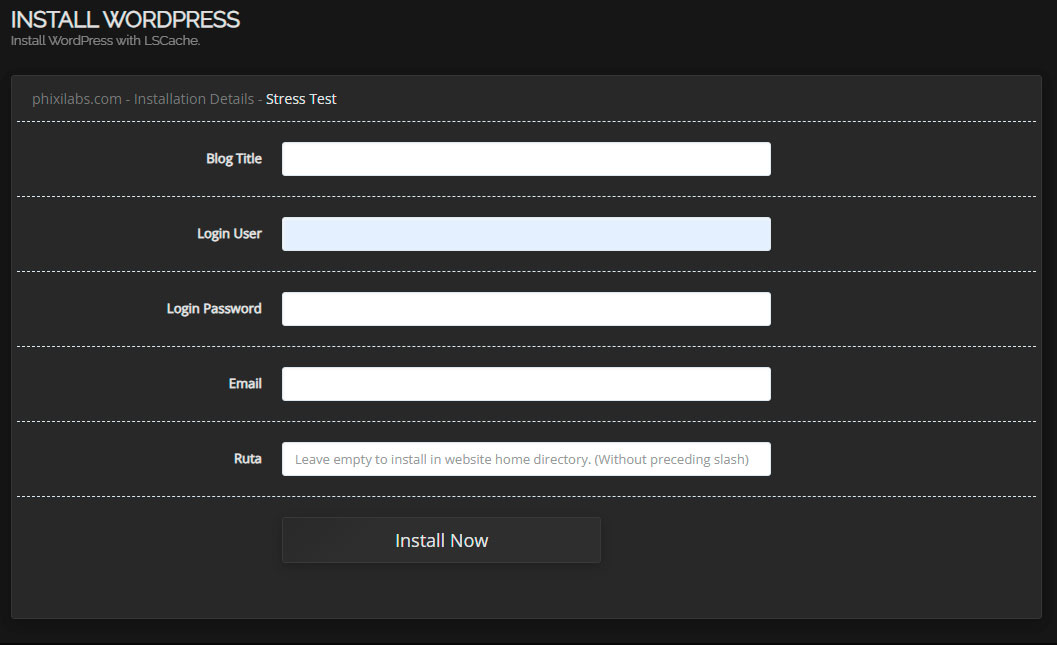
Task: Click the 'Blog Title' label
Action: coord(234,159)
